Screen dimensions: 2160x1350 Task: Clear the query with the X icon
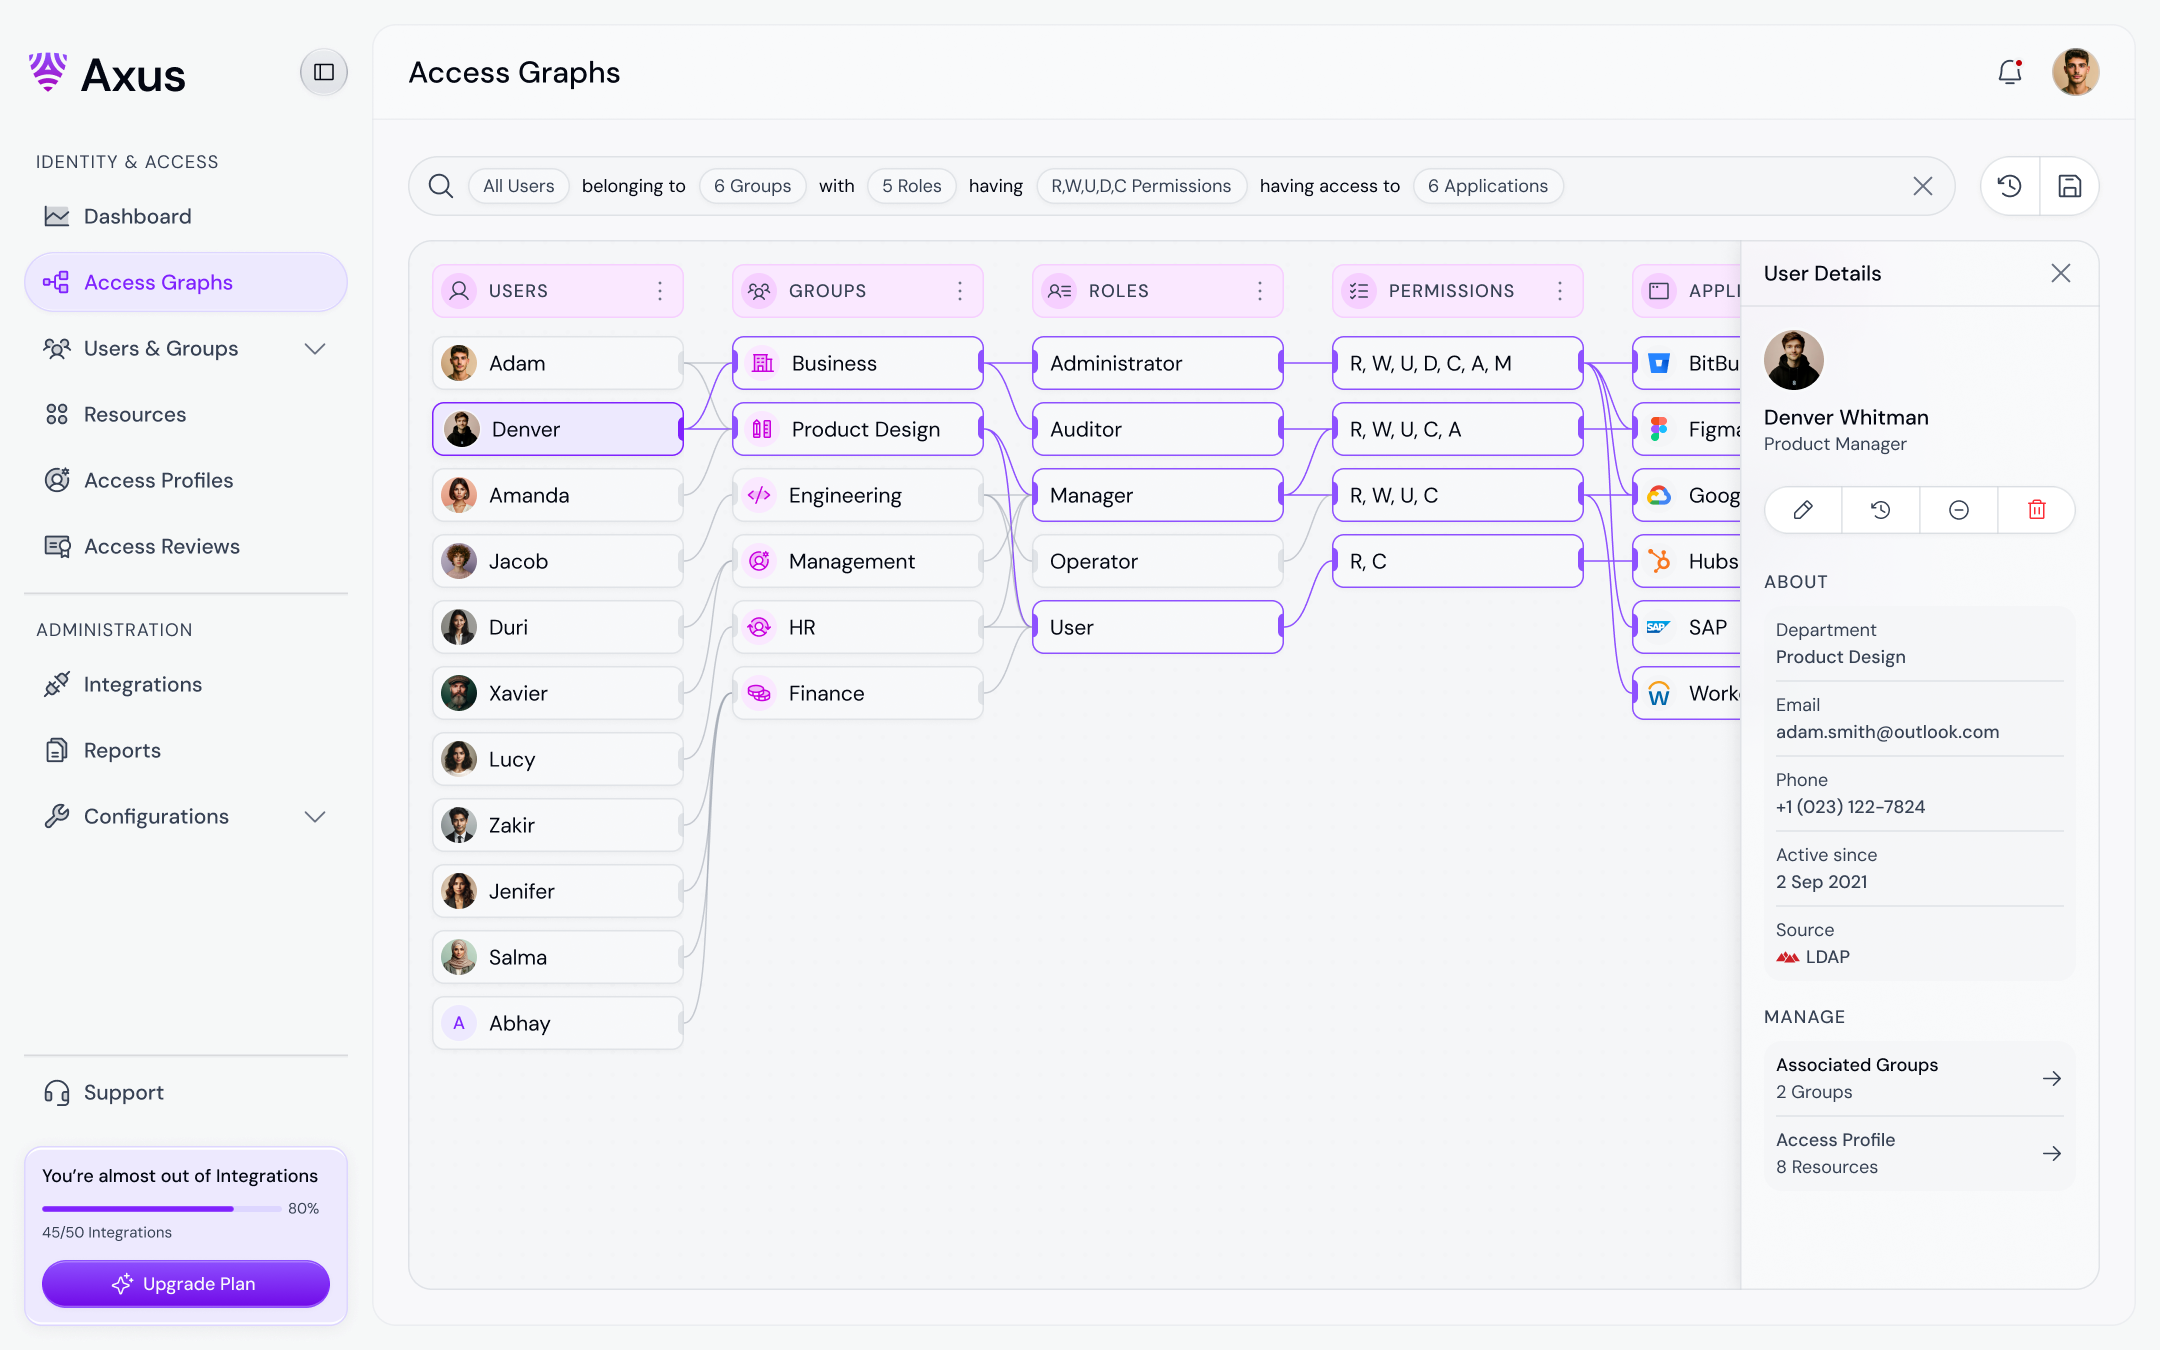tap(1923, 186)
